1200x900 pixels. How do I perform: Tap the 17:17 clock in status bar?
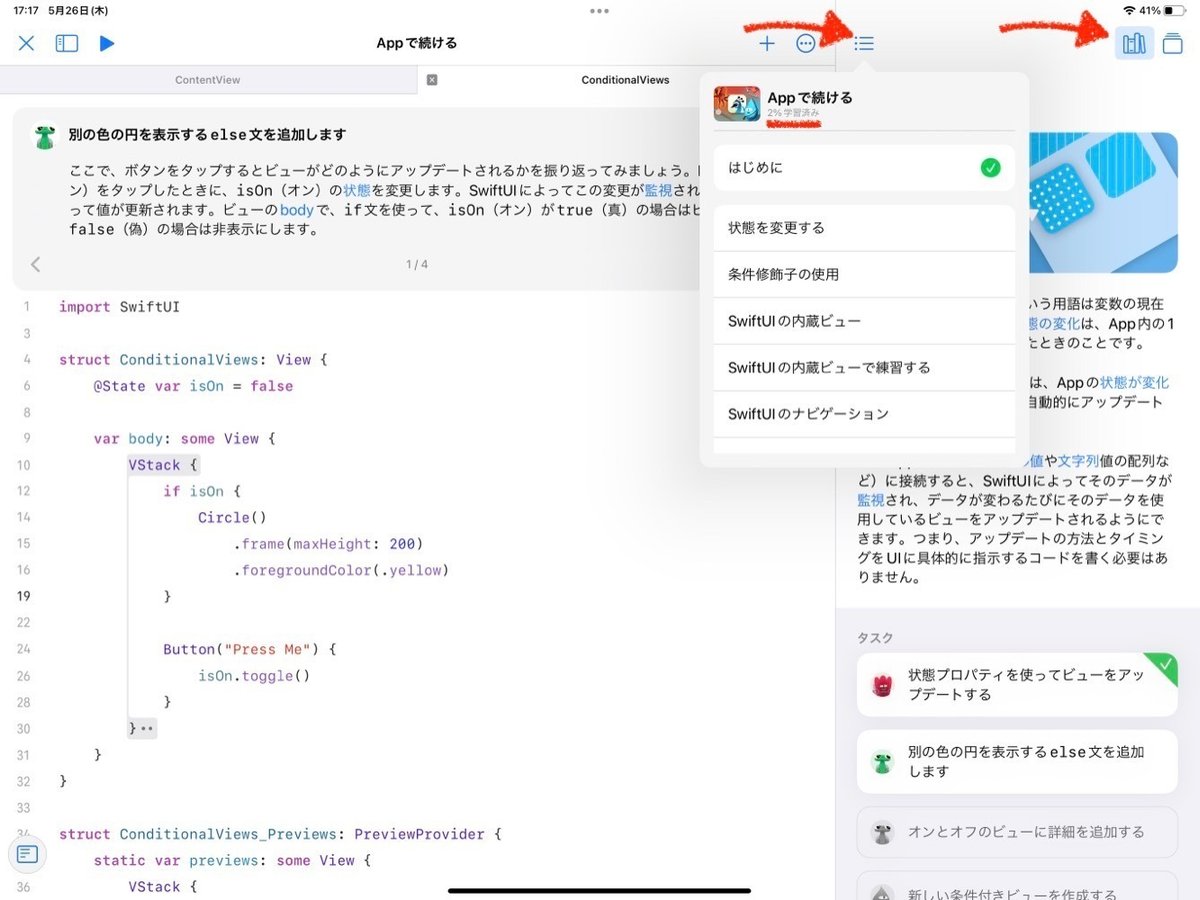coord(24,10)
